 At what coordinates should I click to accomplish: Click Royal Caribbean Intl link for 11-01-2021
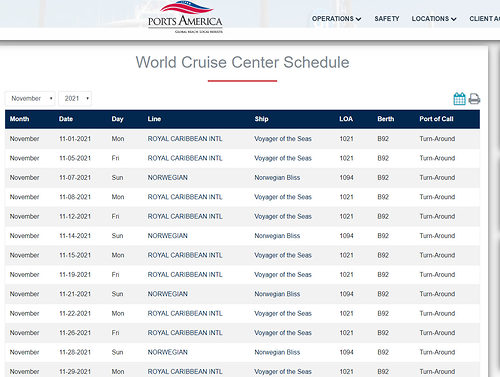click(185, 139)
